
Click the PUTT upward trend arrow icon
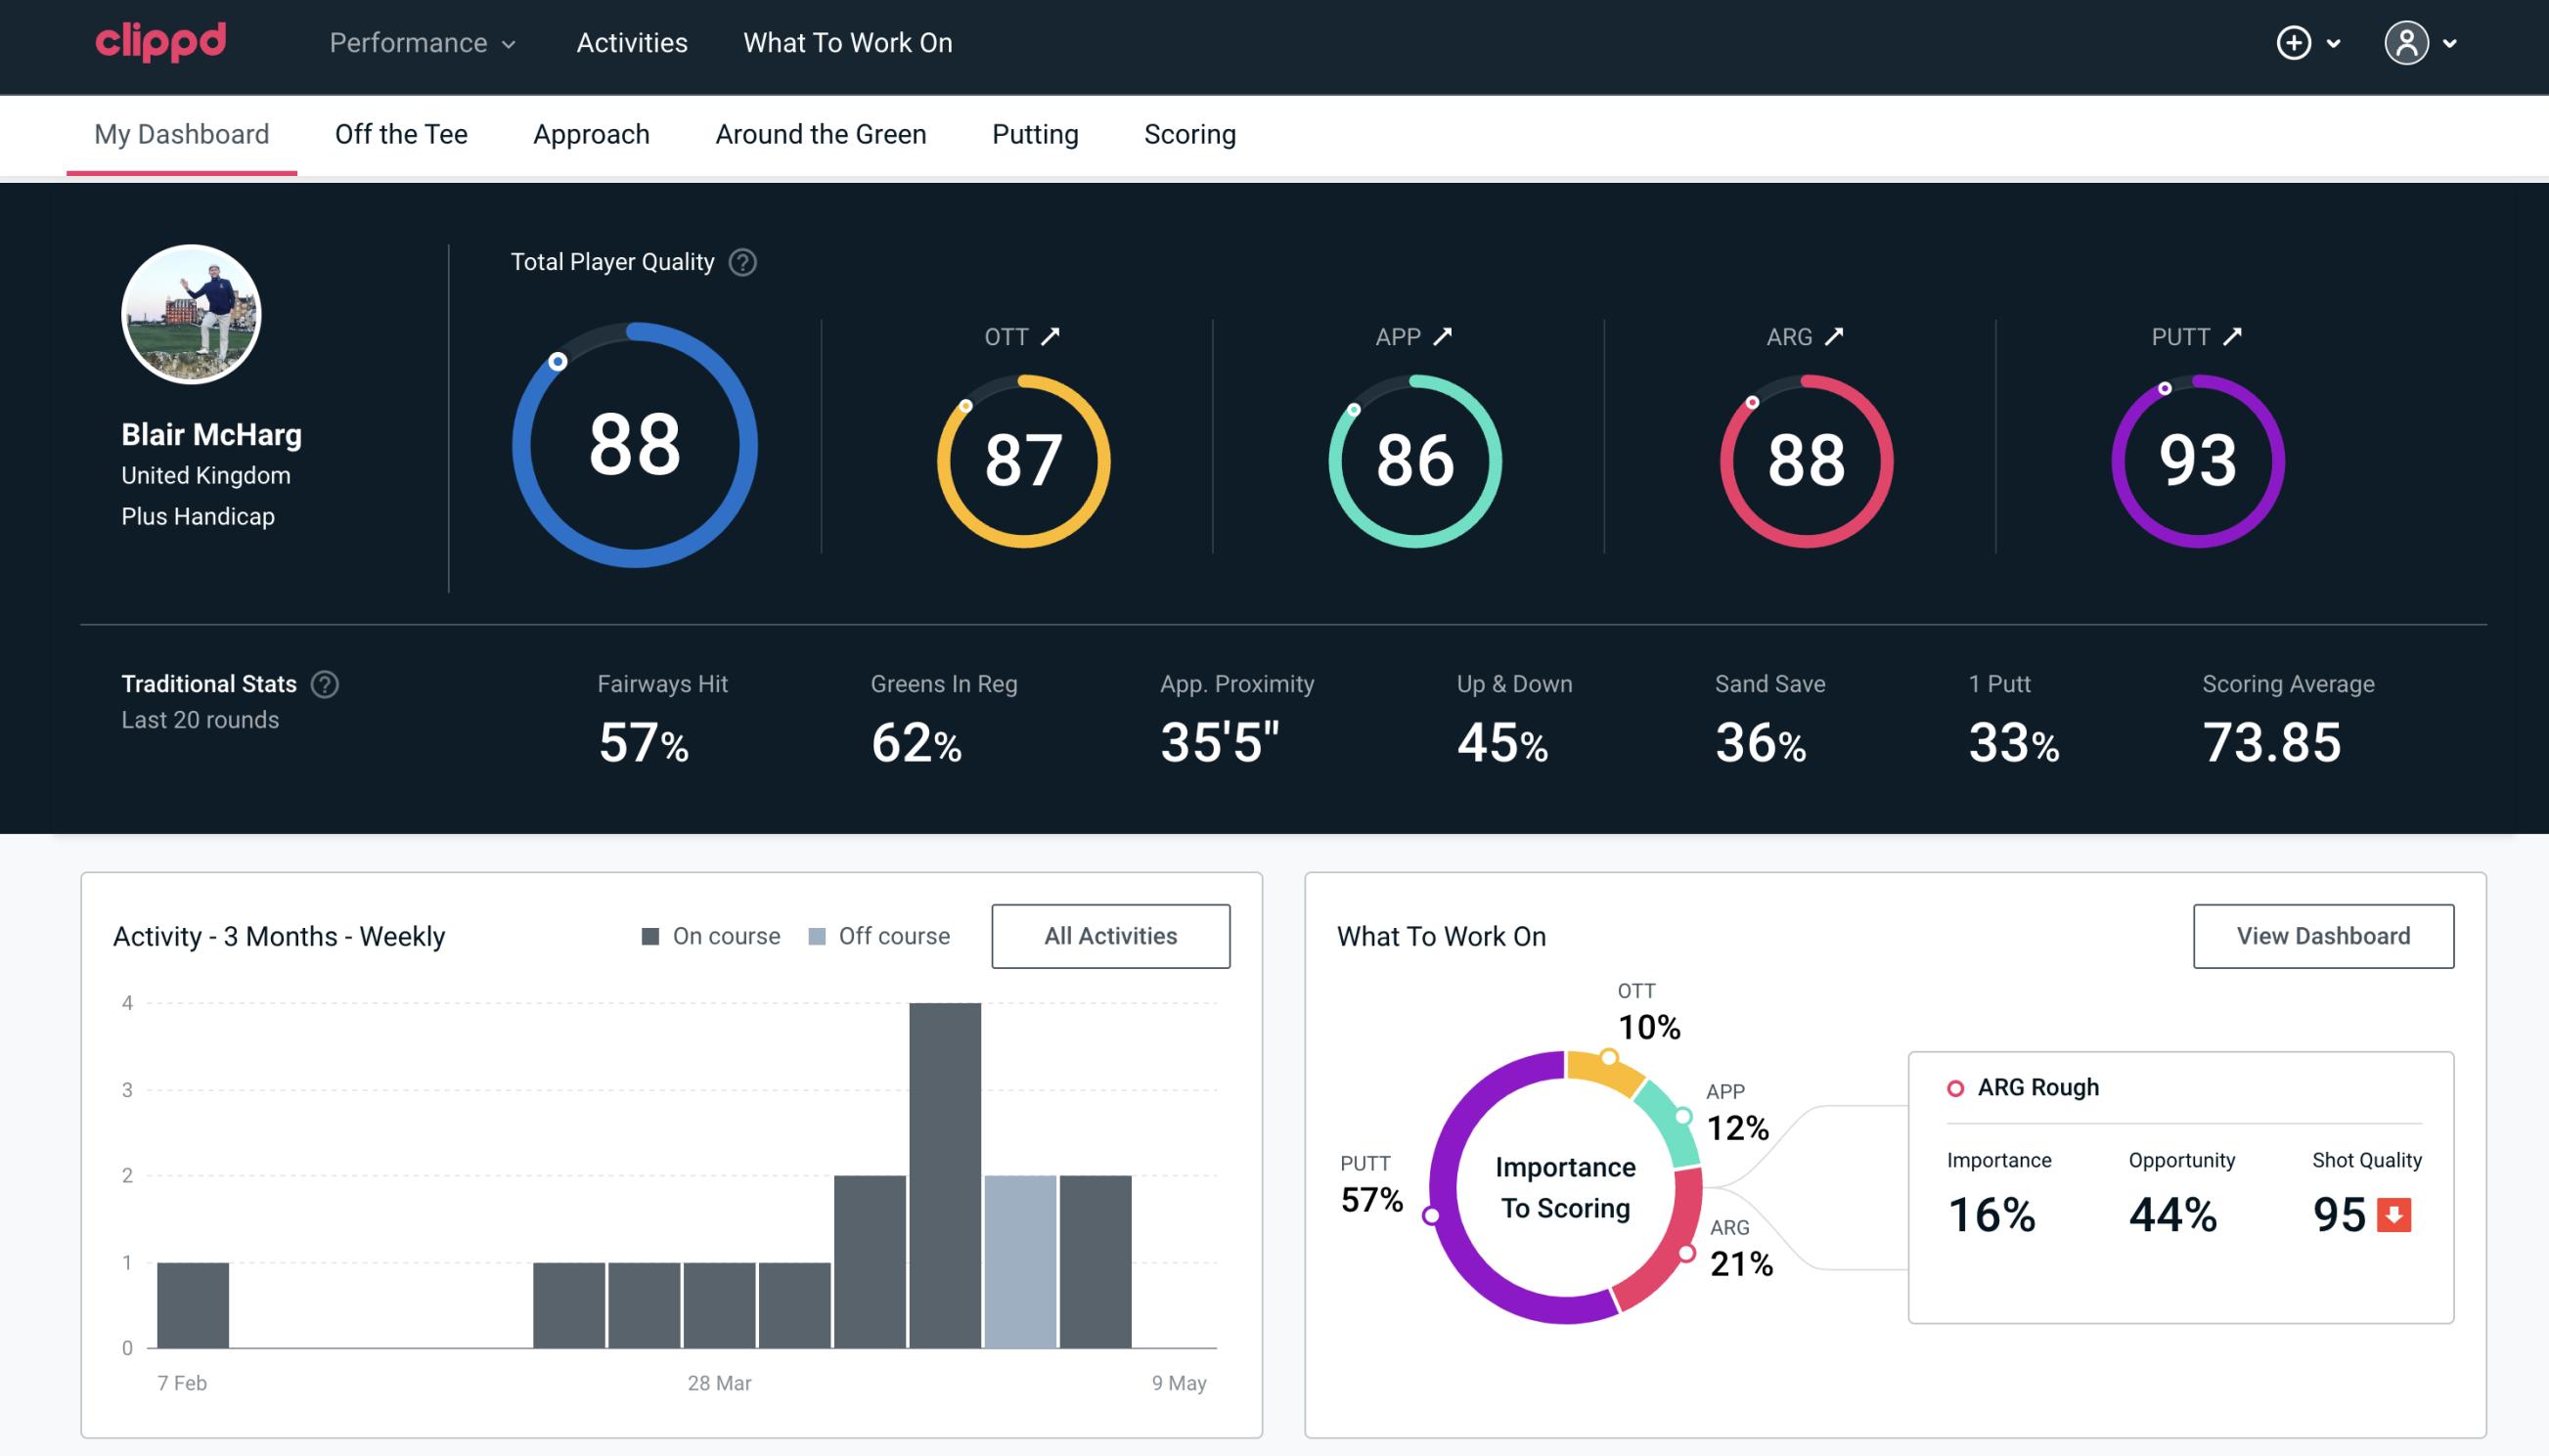click(2237, 336)
